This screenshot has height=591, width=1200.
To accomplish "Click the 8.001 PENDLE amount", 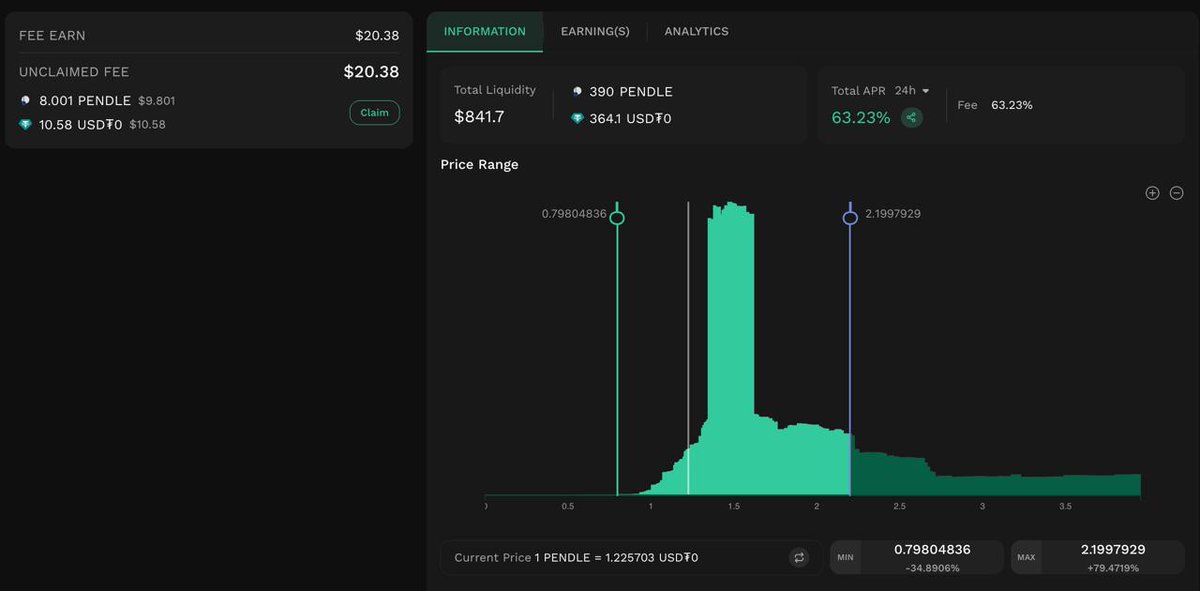I will pyautogui.click(x=85, y=101).
